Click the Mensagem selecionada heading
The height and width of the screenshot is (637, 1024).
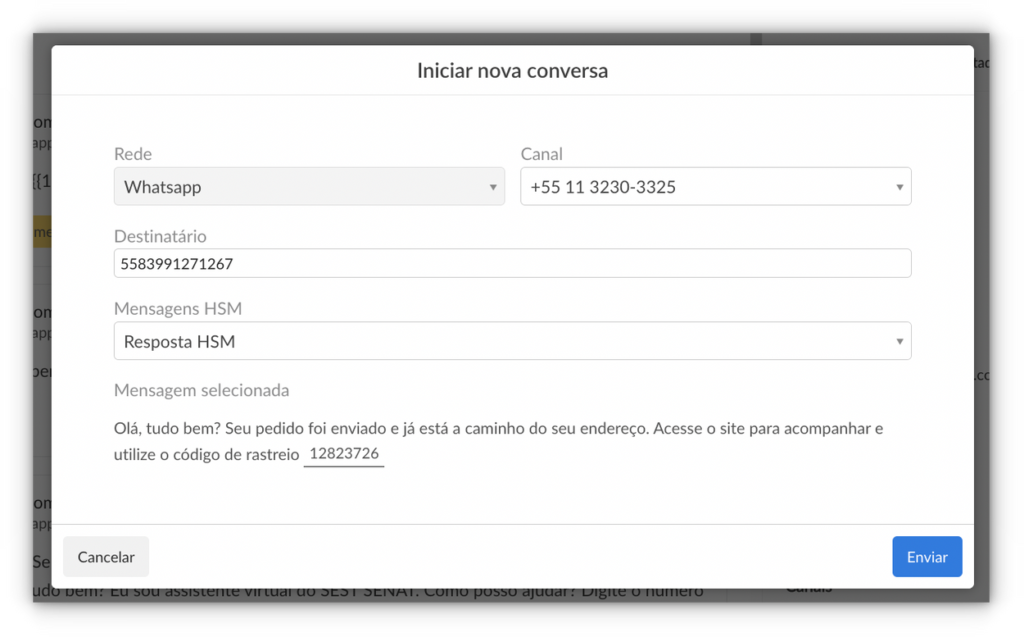point(201,390)
